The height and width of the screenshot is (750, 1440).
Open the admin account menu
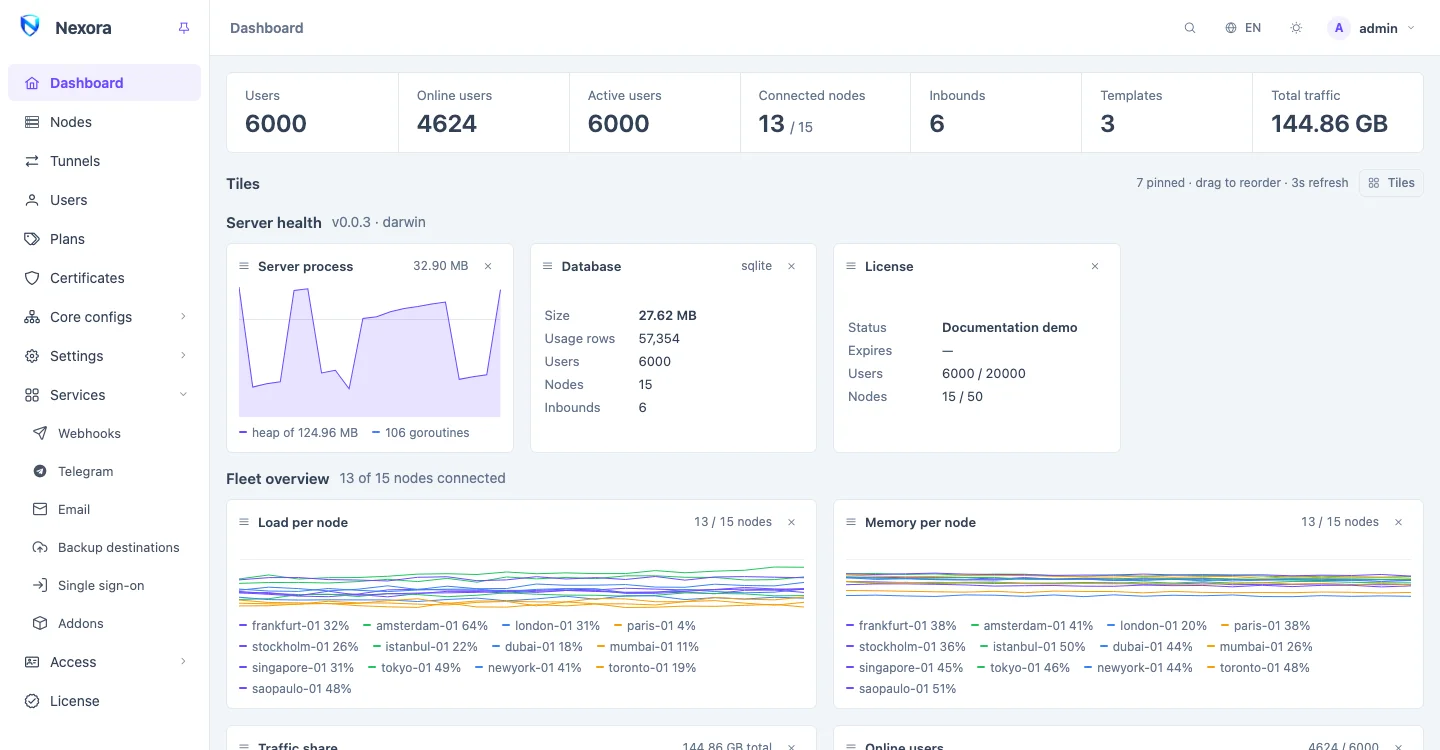click(x=1372, y=28)
